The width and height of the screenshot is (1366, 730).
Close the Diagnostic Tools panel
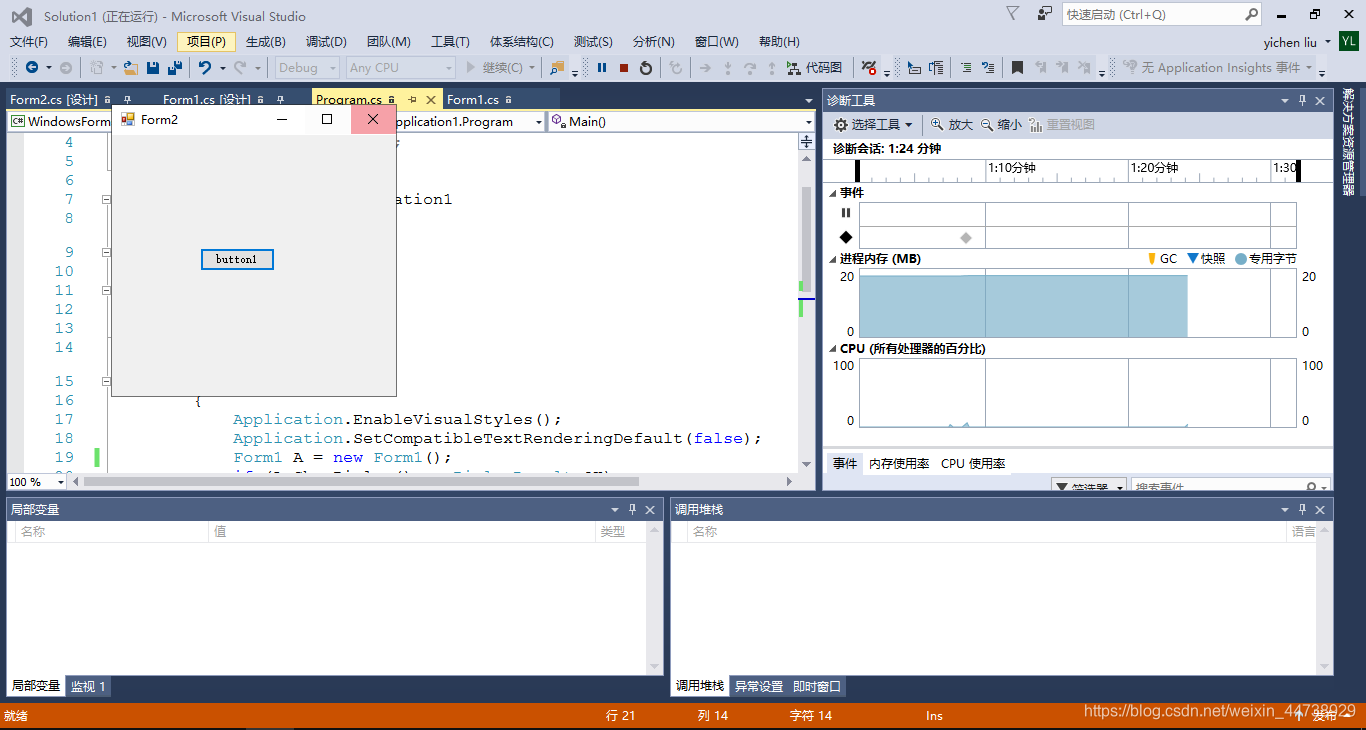[x=1320, y=100]
